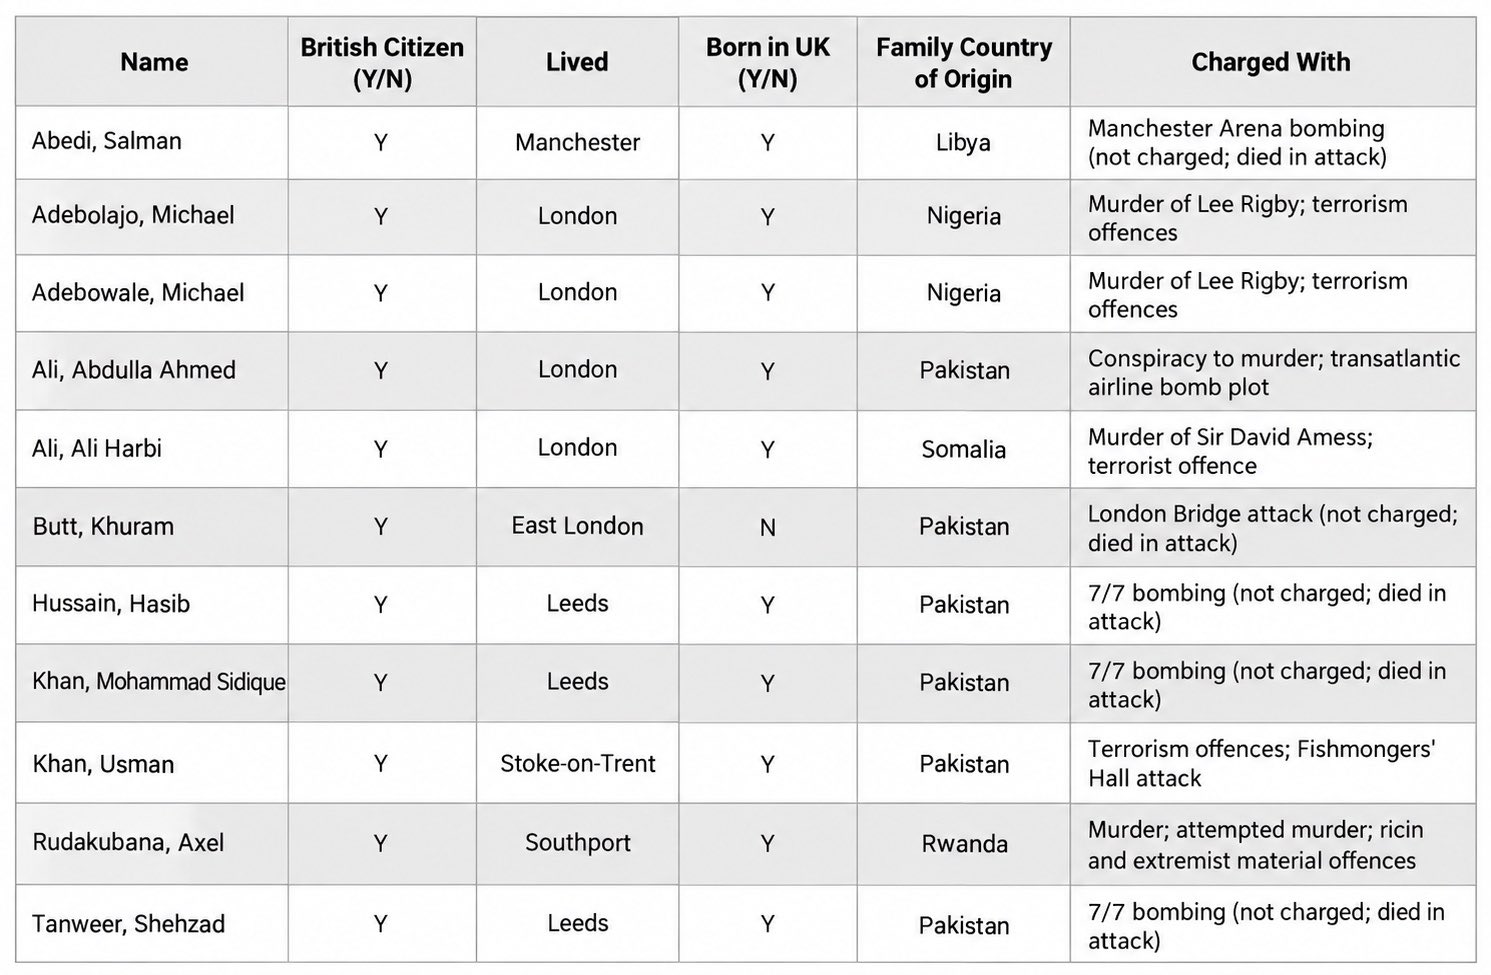
Task: Click the Family Country of Origin header
Action: coord(963,62)
